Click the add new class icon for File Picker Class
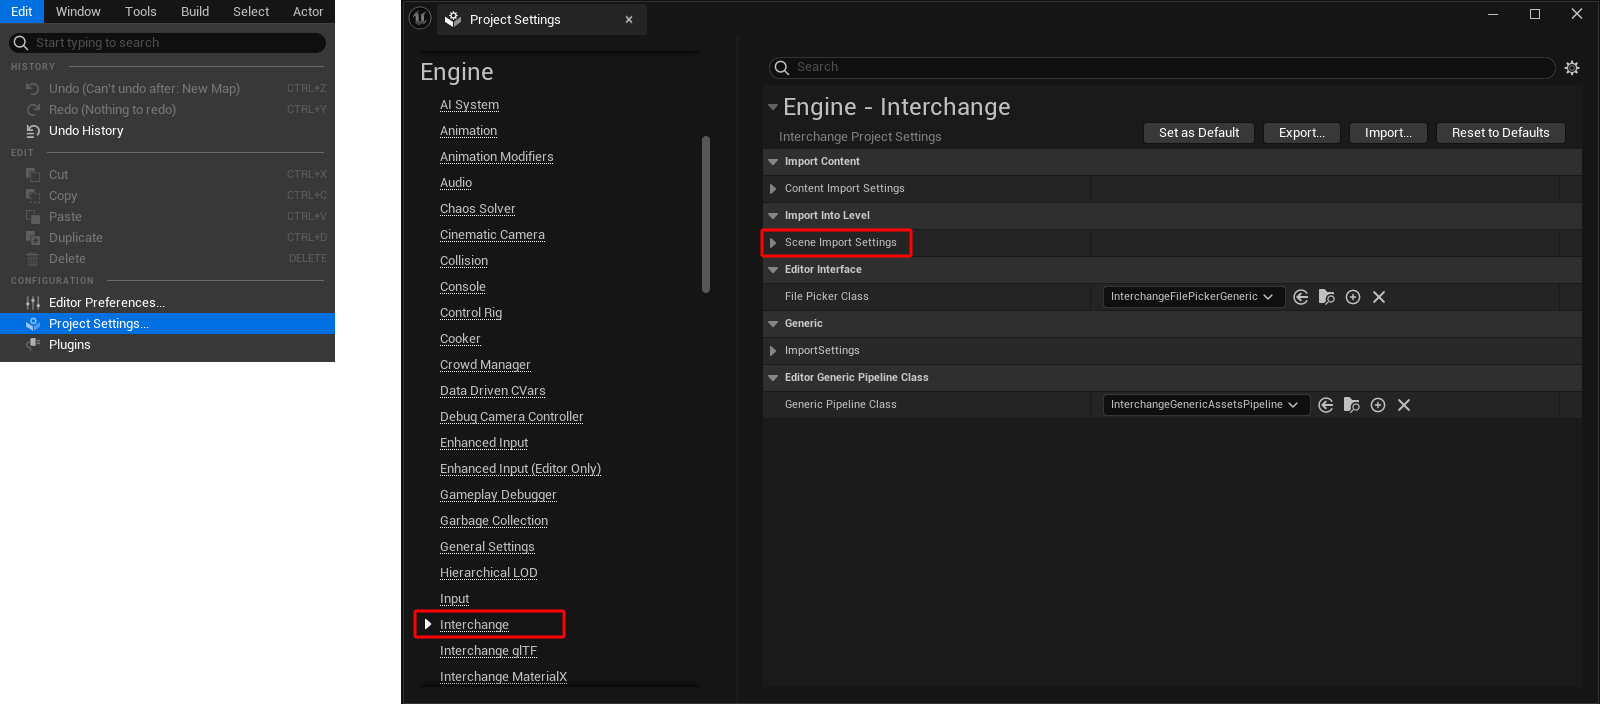 tap(1353, 297)
